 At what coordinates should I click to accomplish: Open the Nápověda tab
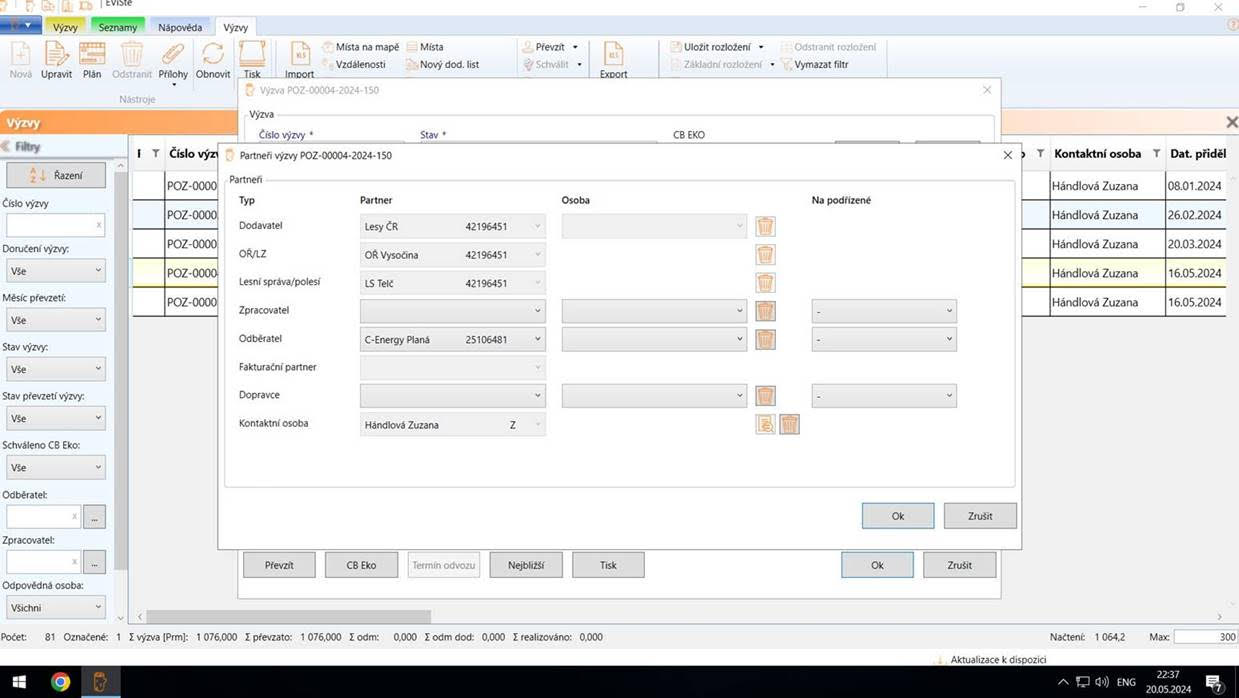(x=180, y=27)
